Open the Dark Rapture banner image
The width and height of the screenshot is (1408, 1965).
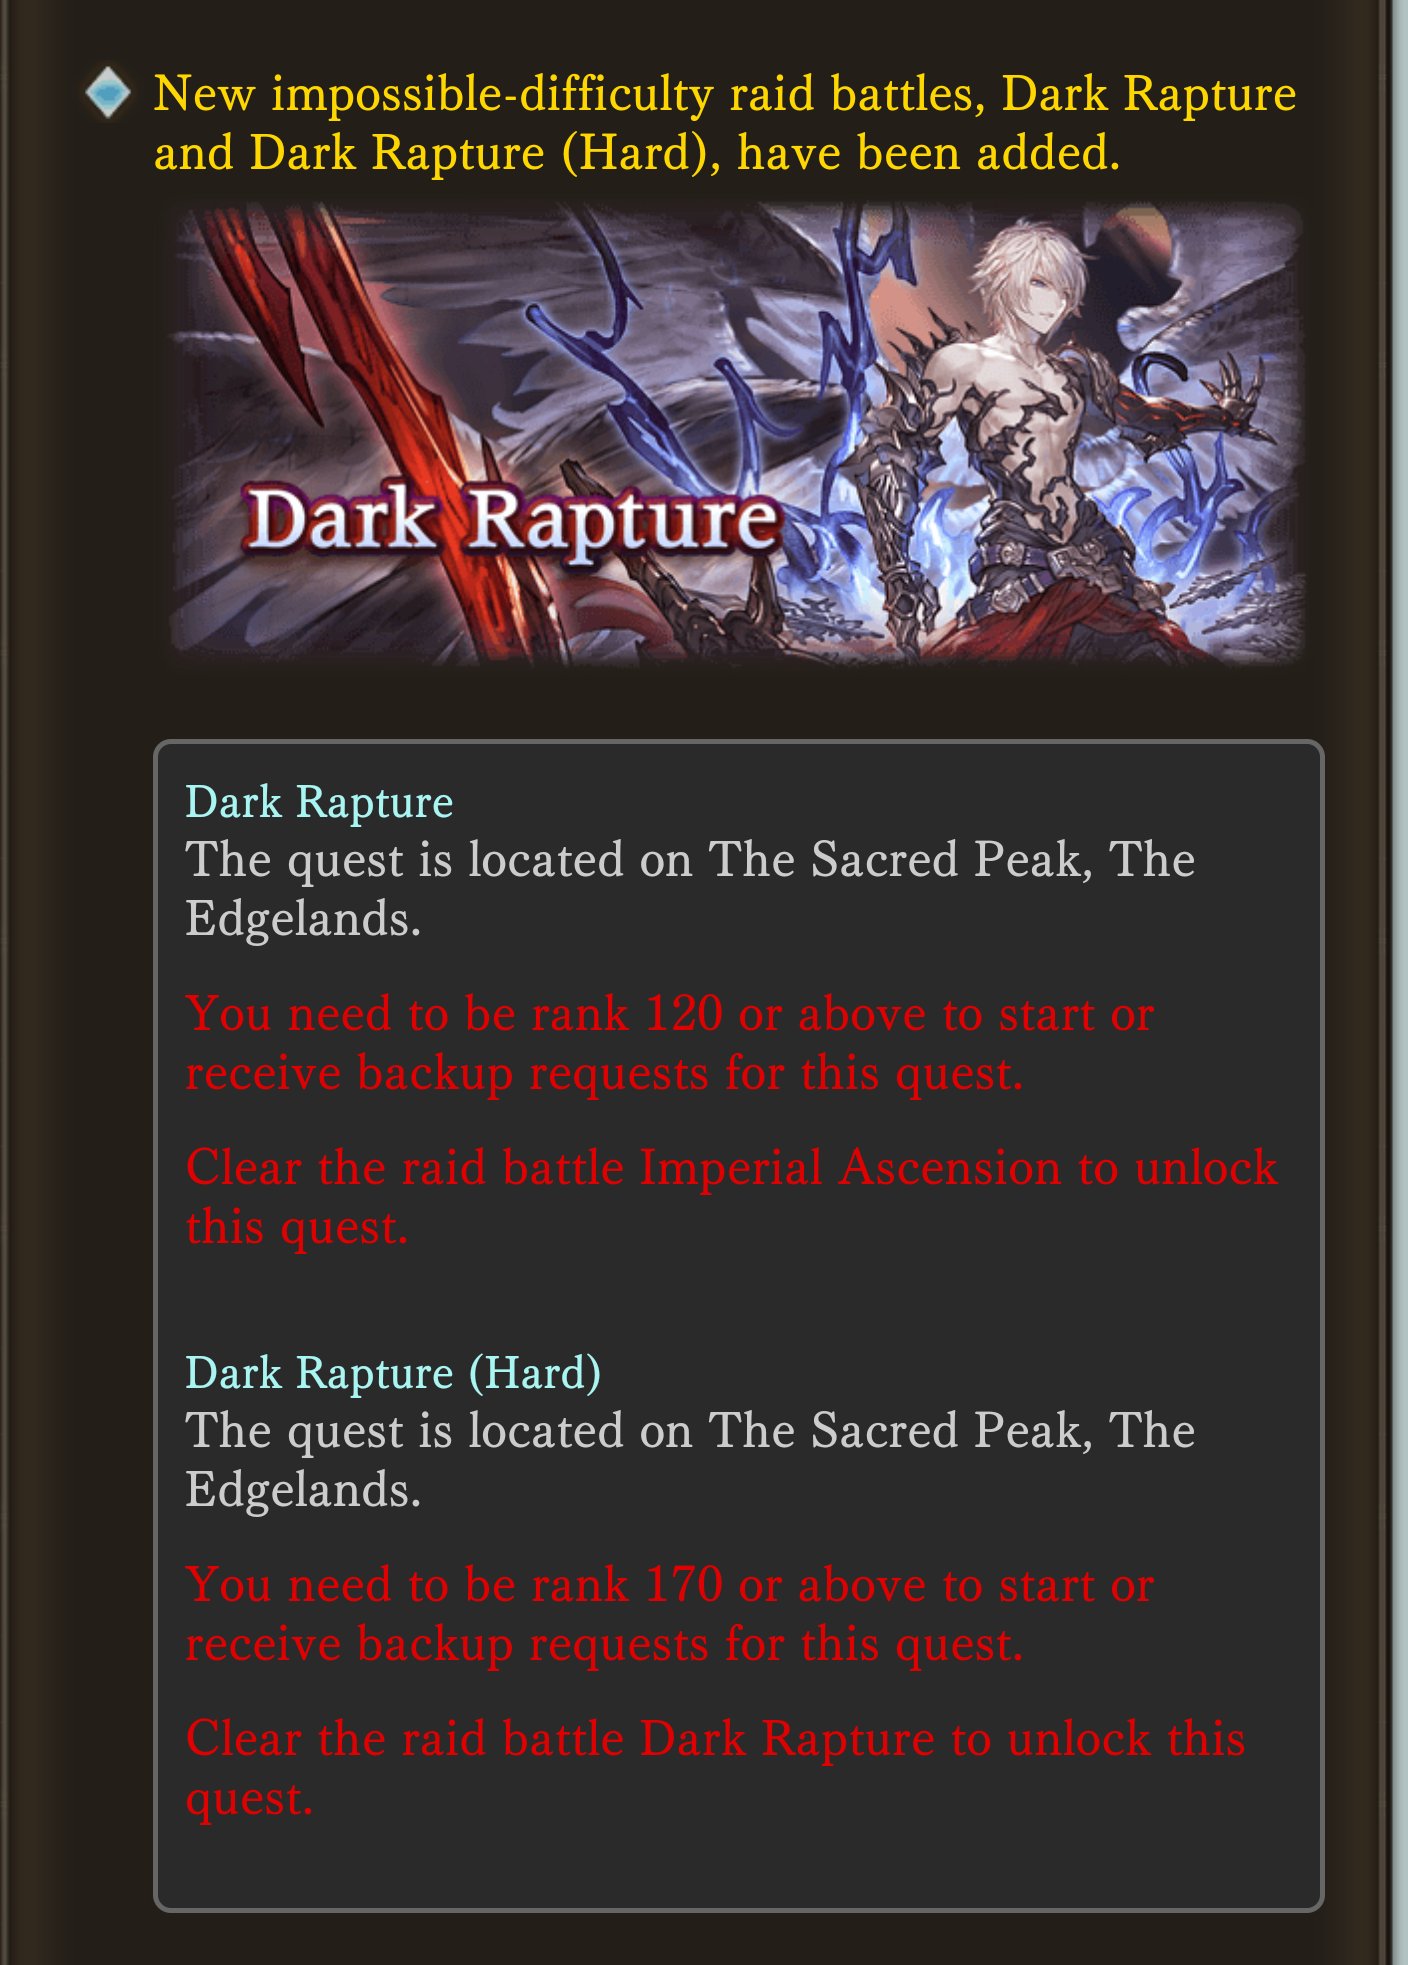point(738,435)
